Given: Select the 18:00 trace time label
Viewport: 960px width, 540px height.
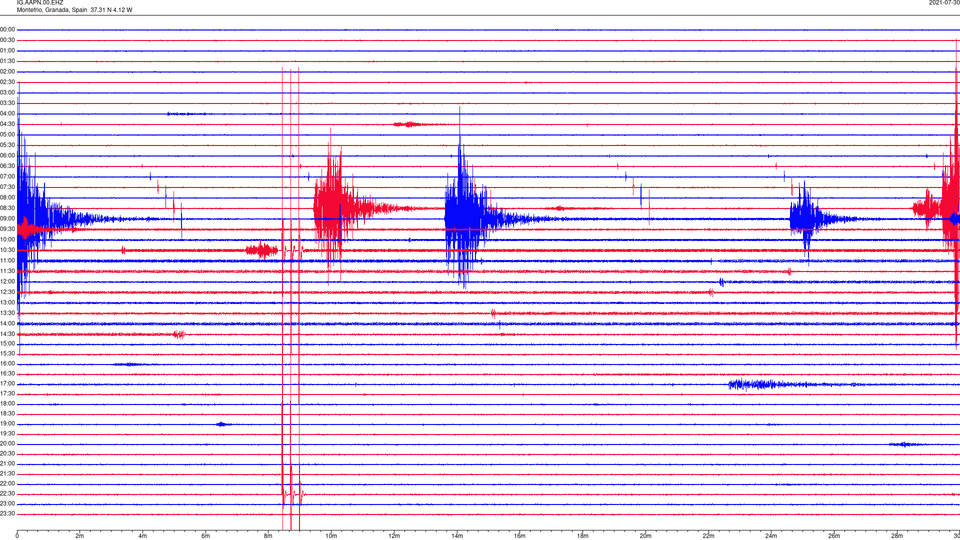Looking at the screenshot, I should point(7,404).
